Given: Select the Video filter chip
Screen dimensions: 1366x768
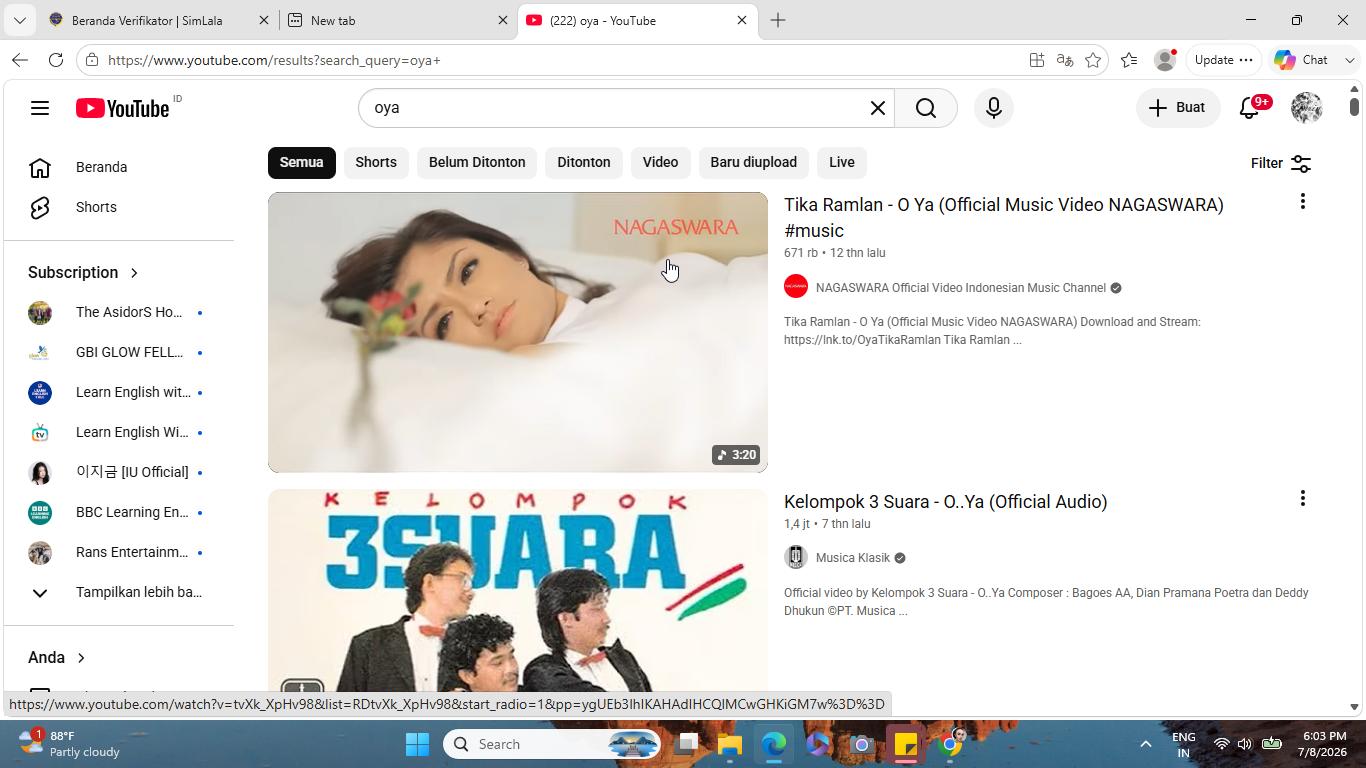Looking at the screenshot, I should pos(660,162).
